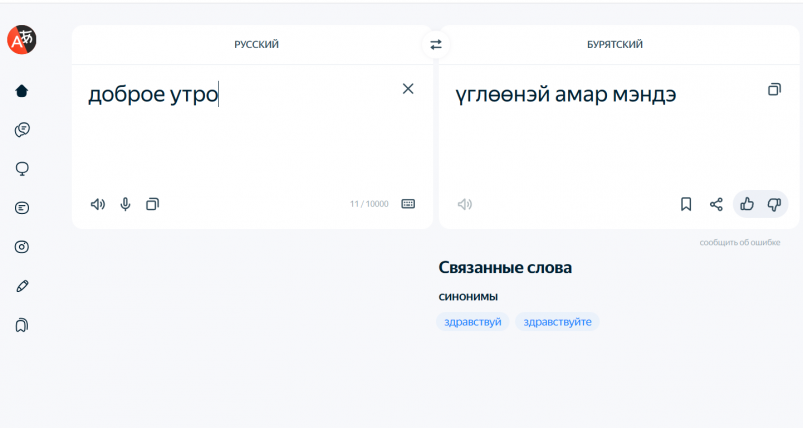Copy the Russian source text
The height and width of the screenshot is (428, 803).
(152, 204)
